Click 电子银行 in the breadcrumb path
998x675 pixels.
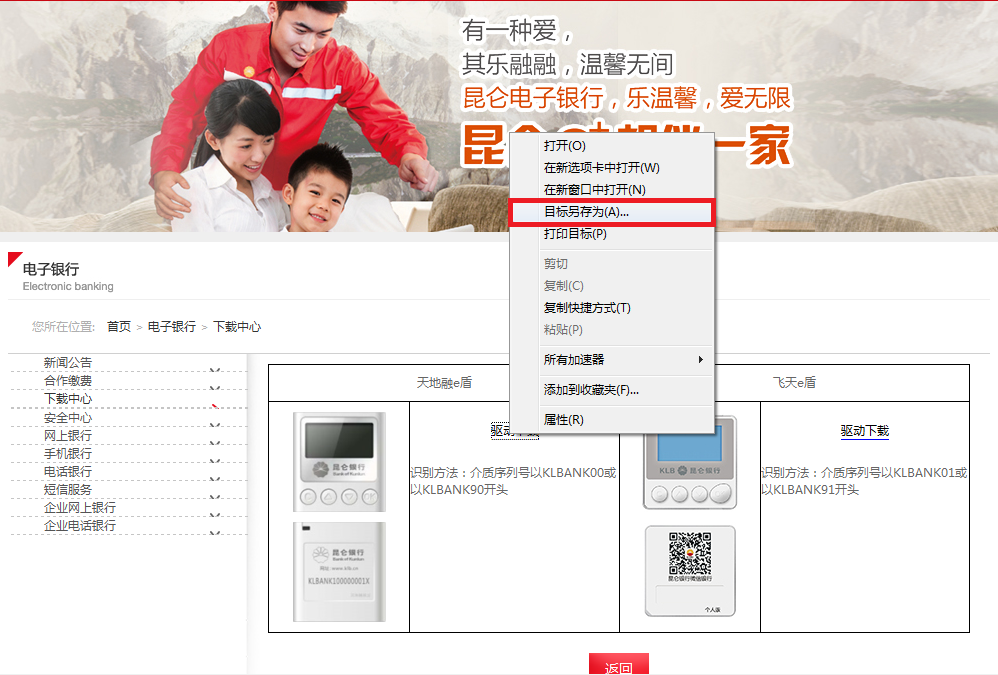point(172,327)
